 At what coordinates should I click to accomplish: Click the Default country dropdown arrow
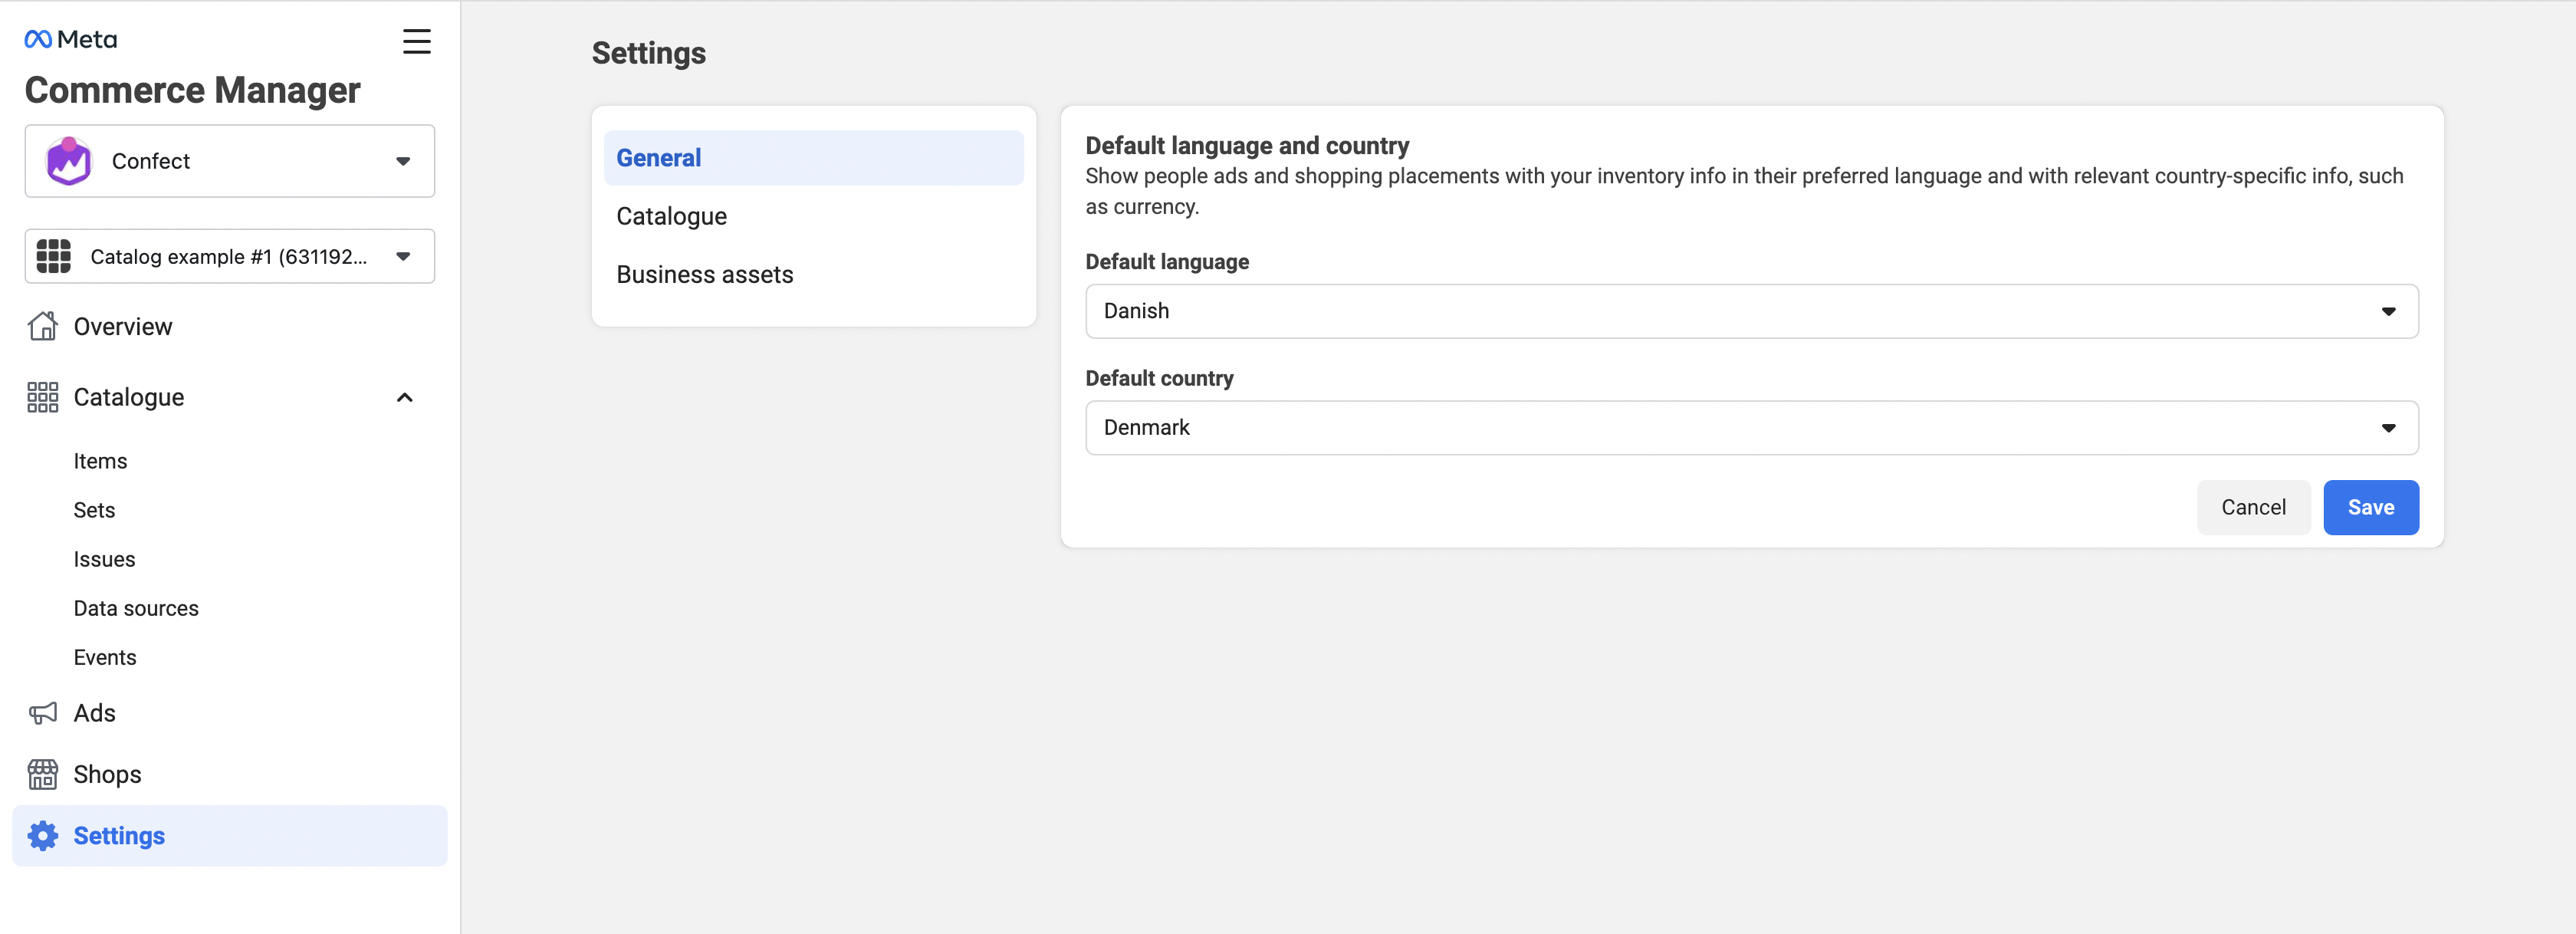pos(2388,428)
